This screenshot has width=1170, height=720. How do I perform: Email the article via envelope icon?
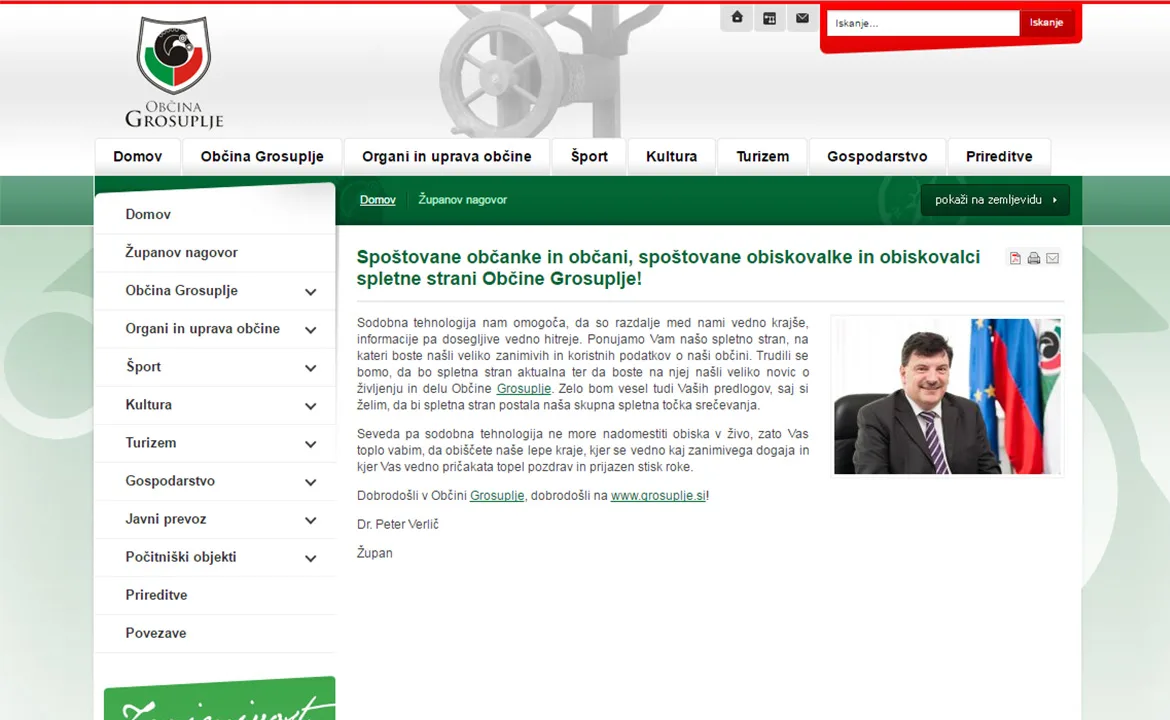(1052, 258)
